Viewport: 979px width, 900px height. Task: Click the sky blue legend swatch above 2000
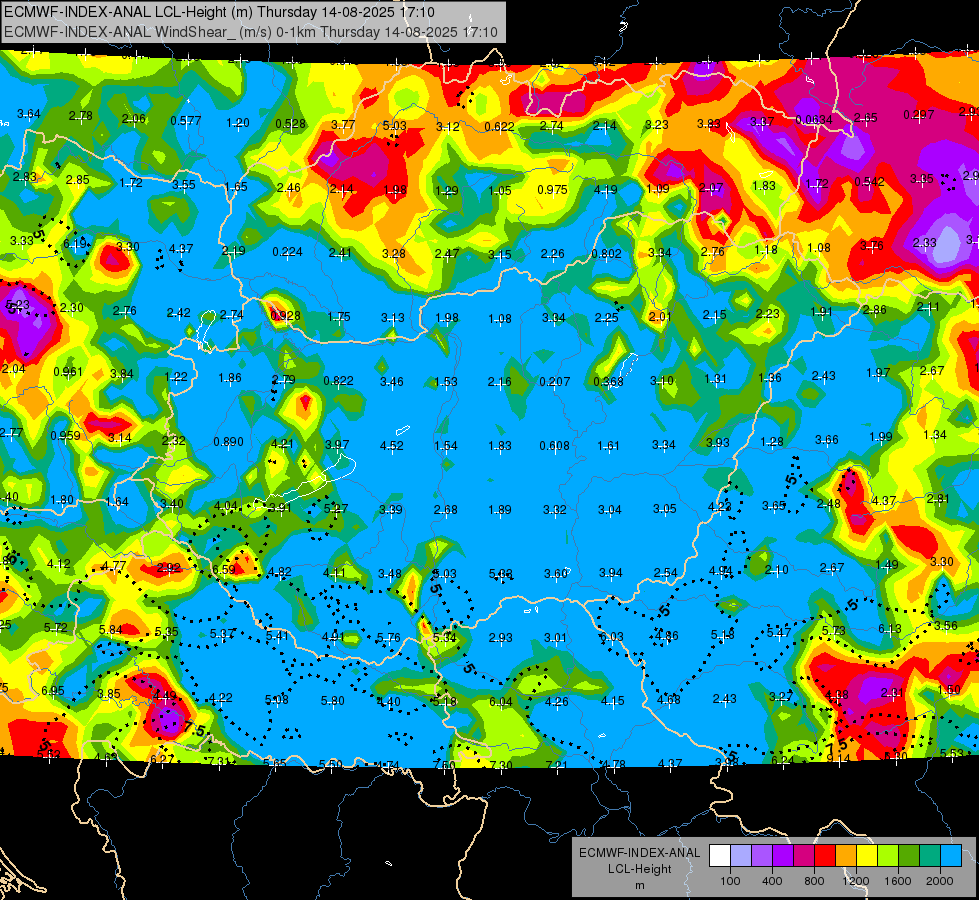[951, 856]
